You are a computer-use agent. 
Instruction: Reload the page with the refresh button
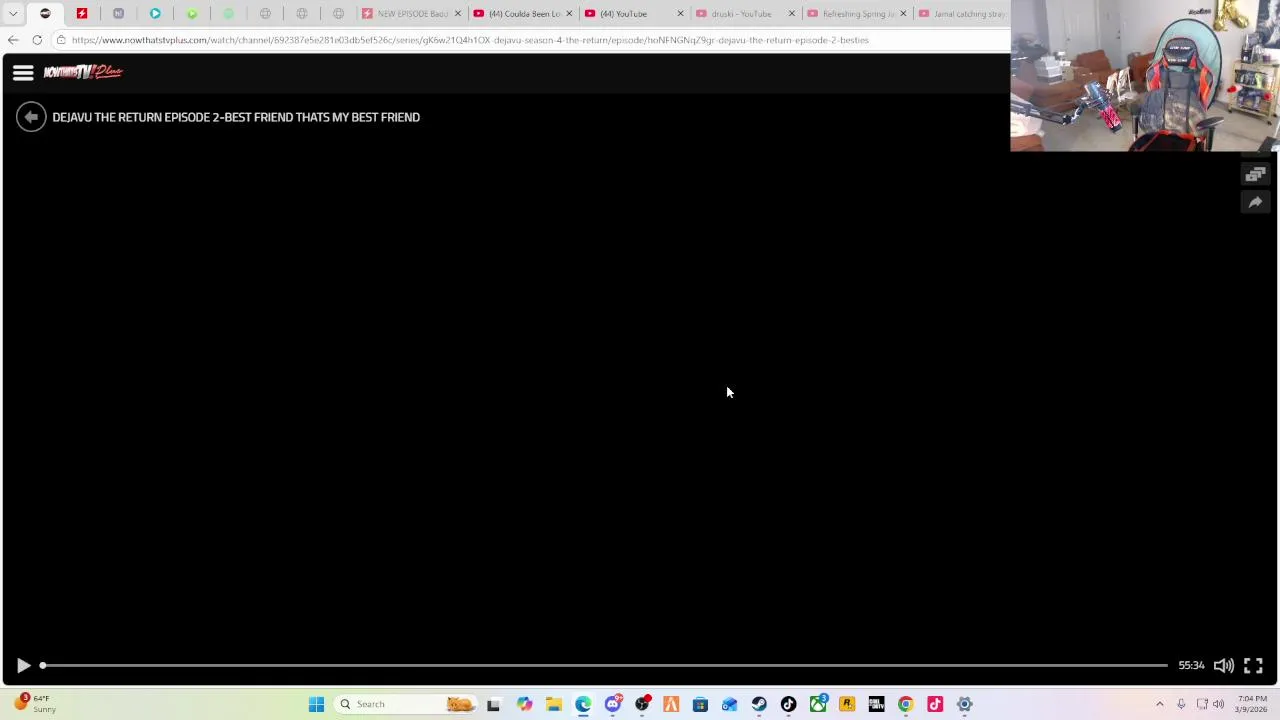click(37, 40)
